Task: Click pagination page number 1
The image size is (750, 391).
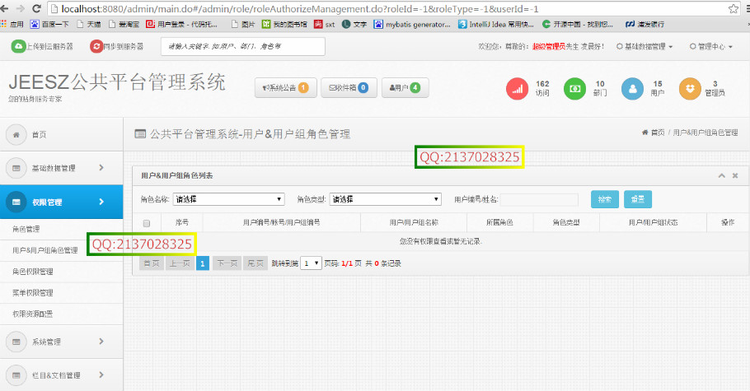Action: coord(203,263)
